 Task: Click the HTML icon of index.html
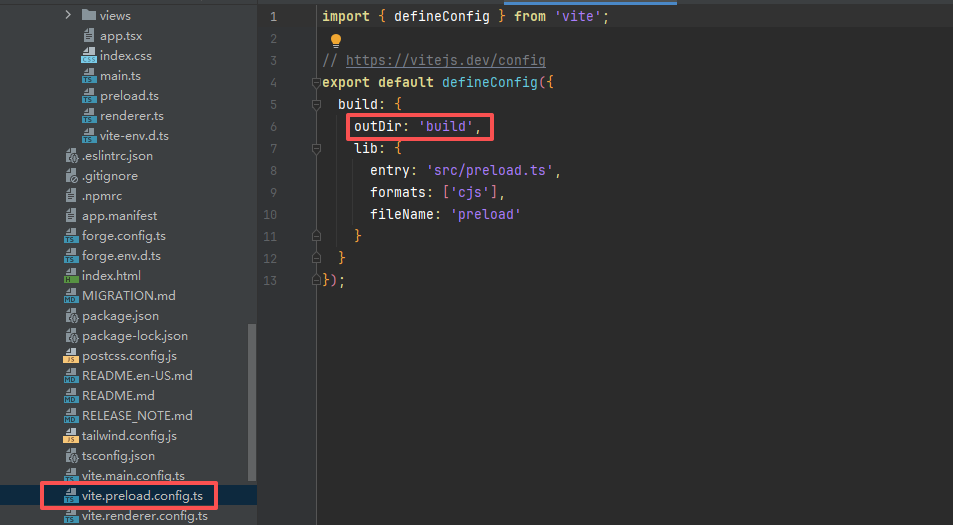tap(71, 276)
